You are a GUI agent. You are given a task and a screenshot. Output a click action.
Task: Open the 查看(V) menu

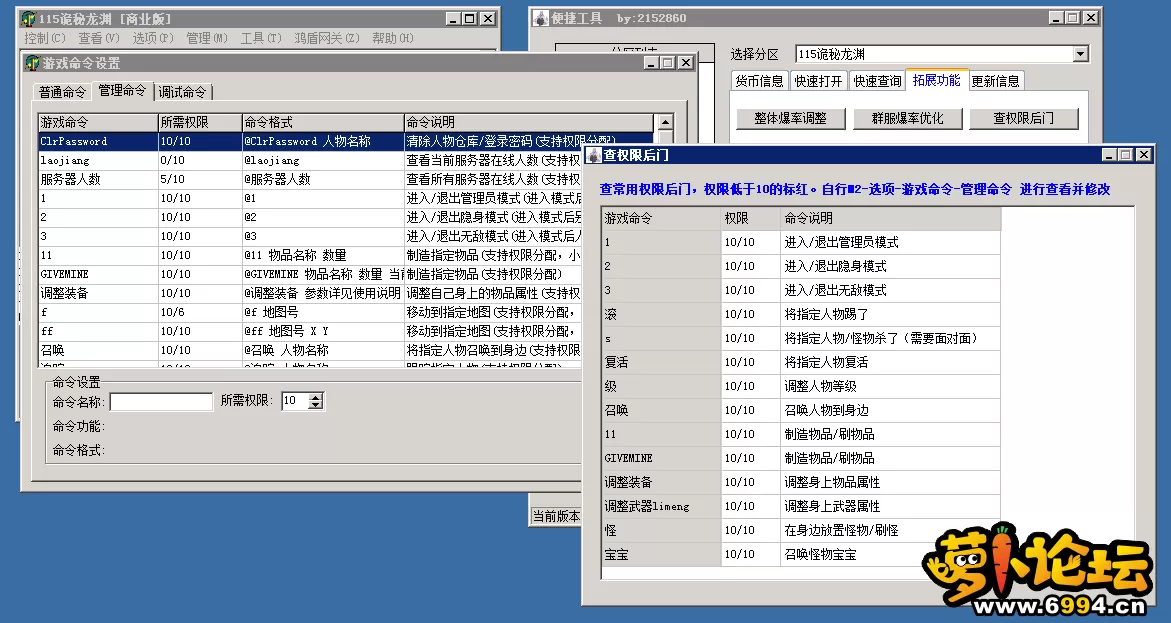(x=99, y=38)
